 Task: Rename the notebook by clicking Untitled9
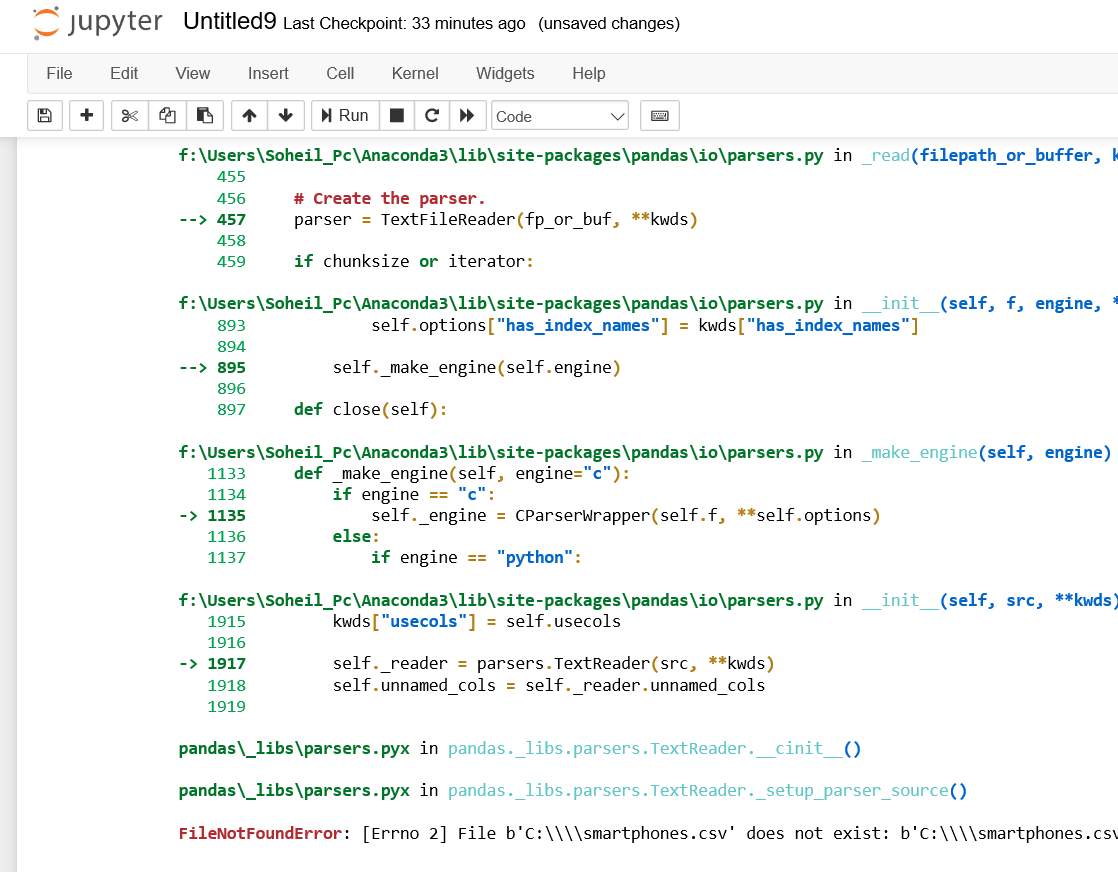click(x=228, y=21)
